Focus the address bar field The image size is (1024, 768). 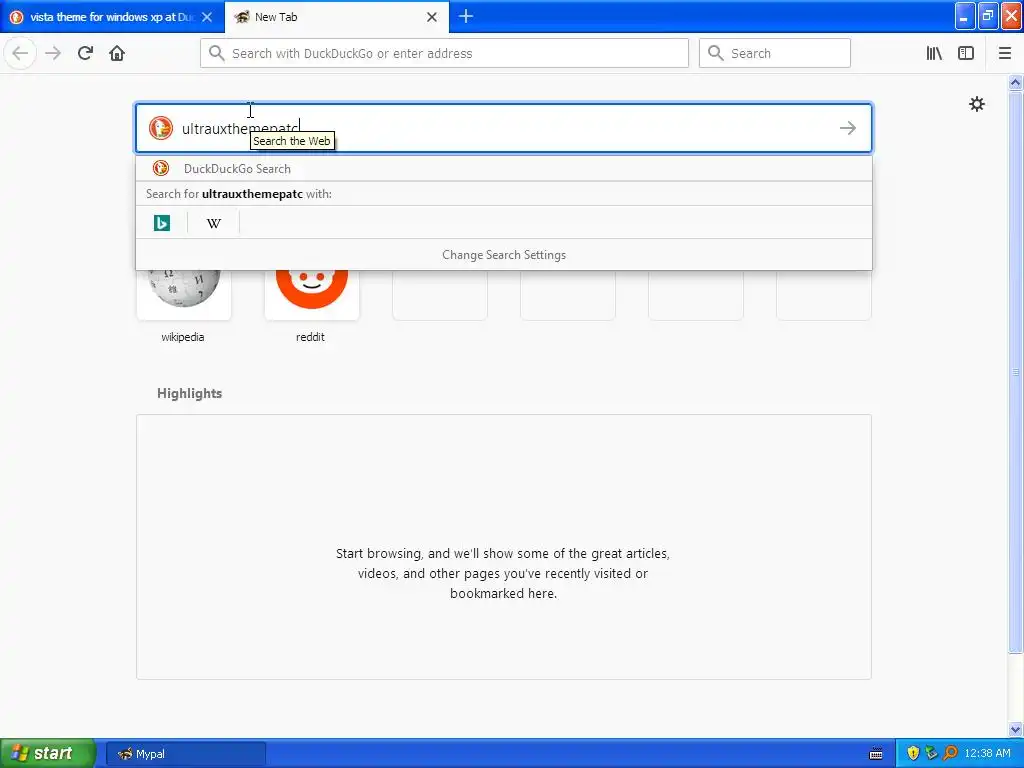point(444,53)
